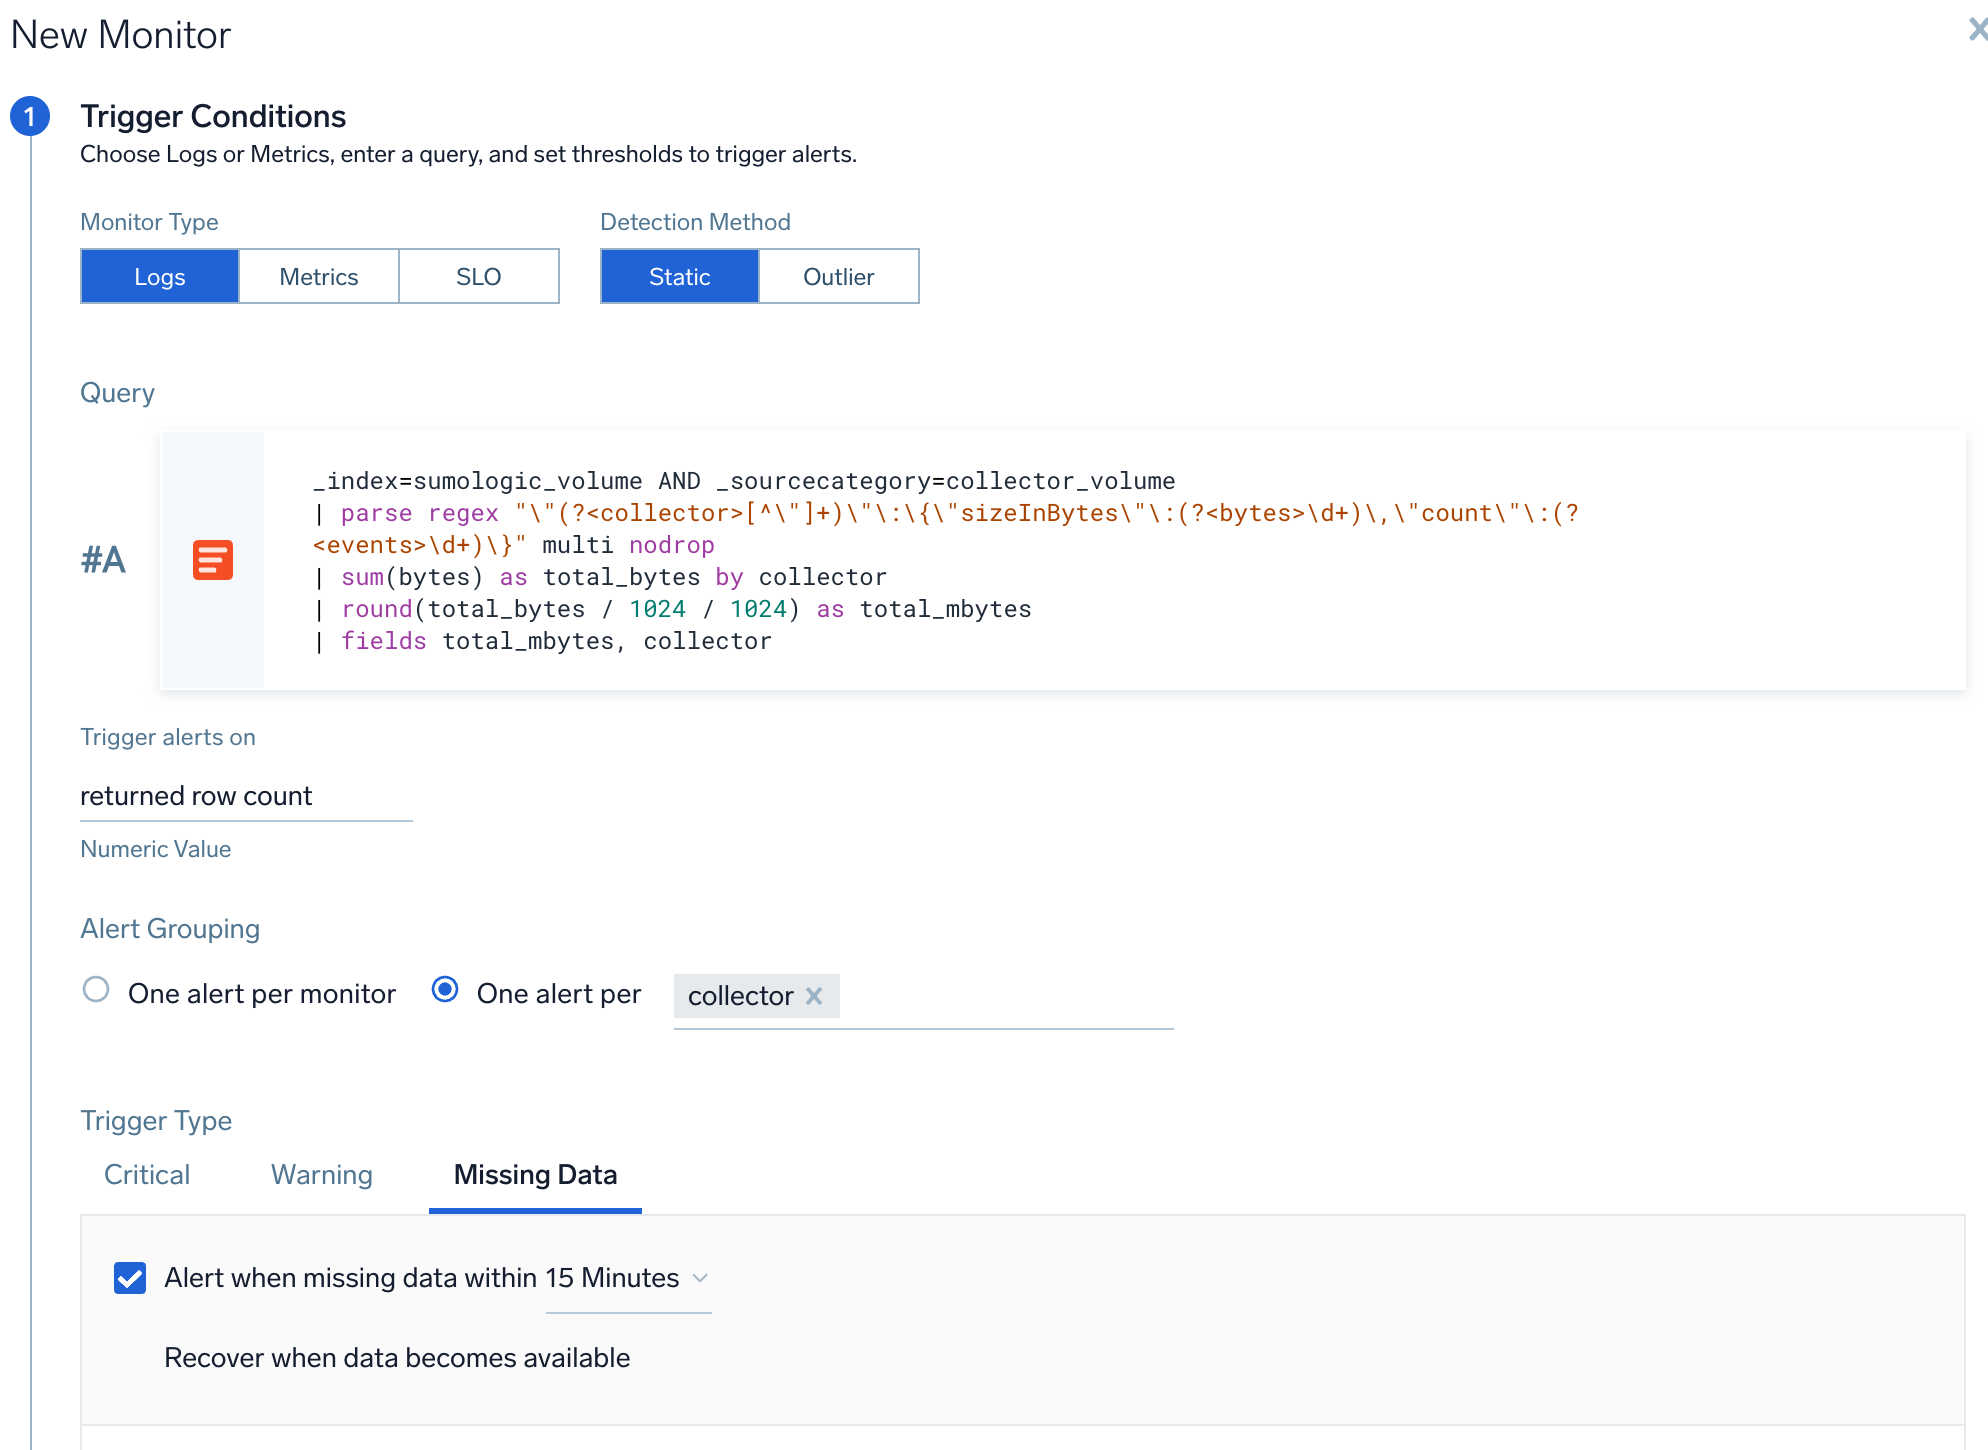Select Logs monitor type
Image resolution: width=1988 pixels, height=1450 pixels.
160,277
